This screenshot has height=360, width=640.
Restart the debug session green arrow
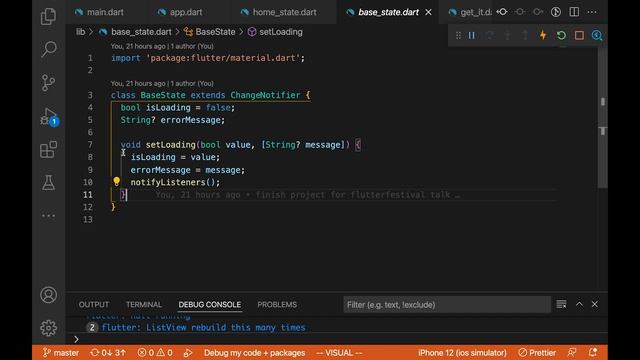click(x=561, y=36)
